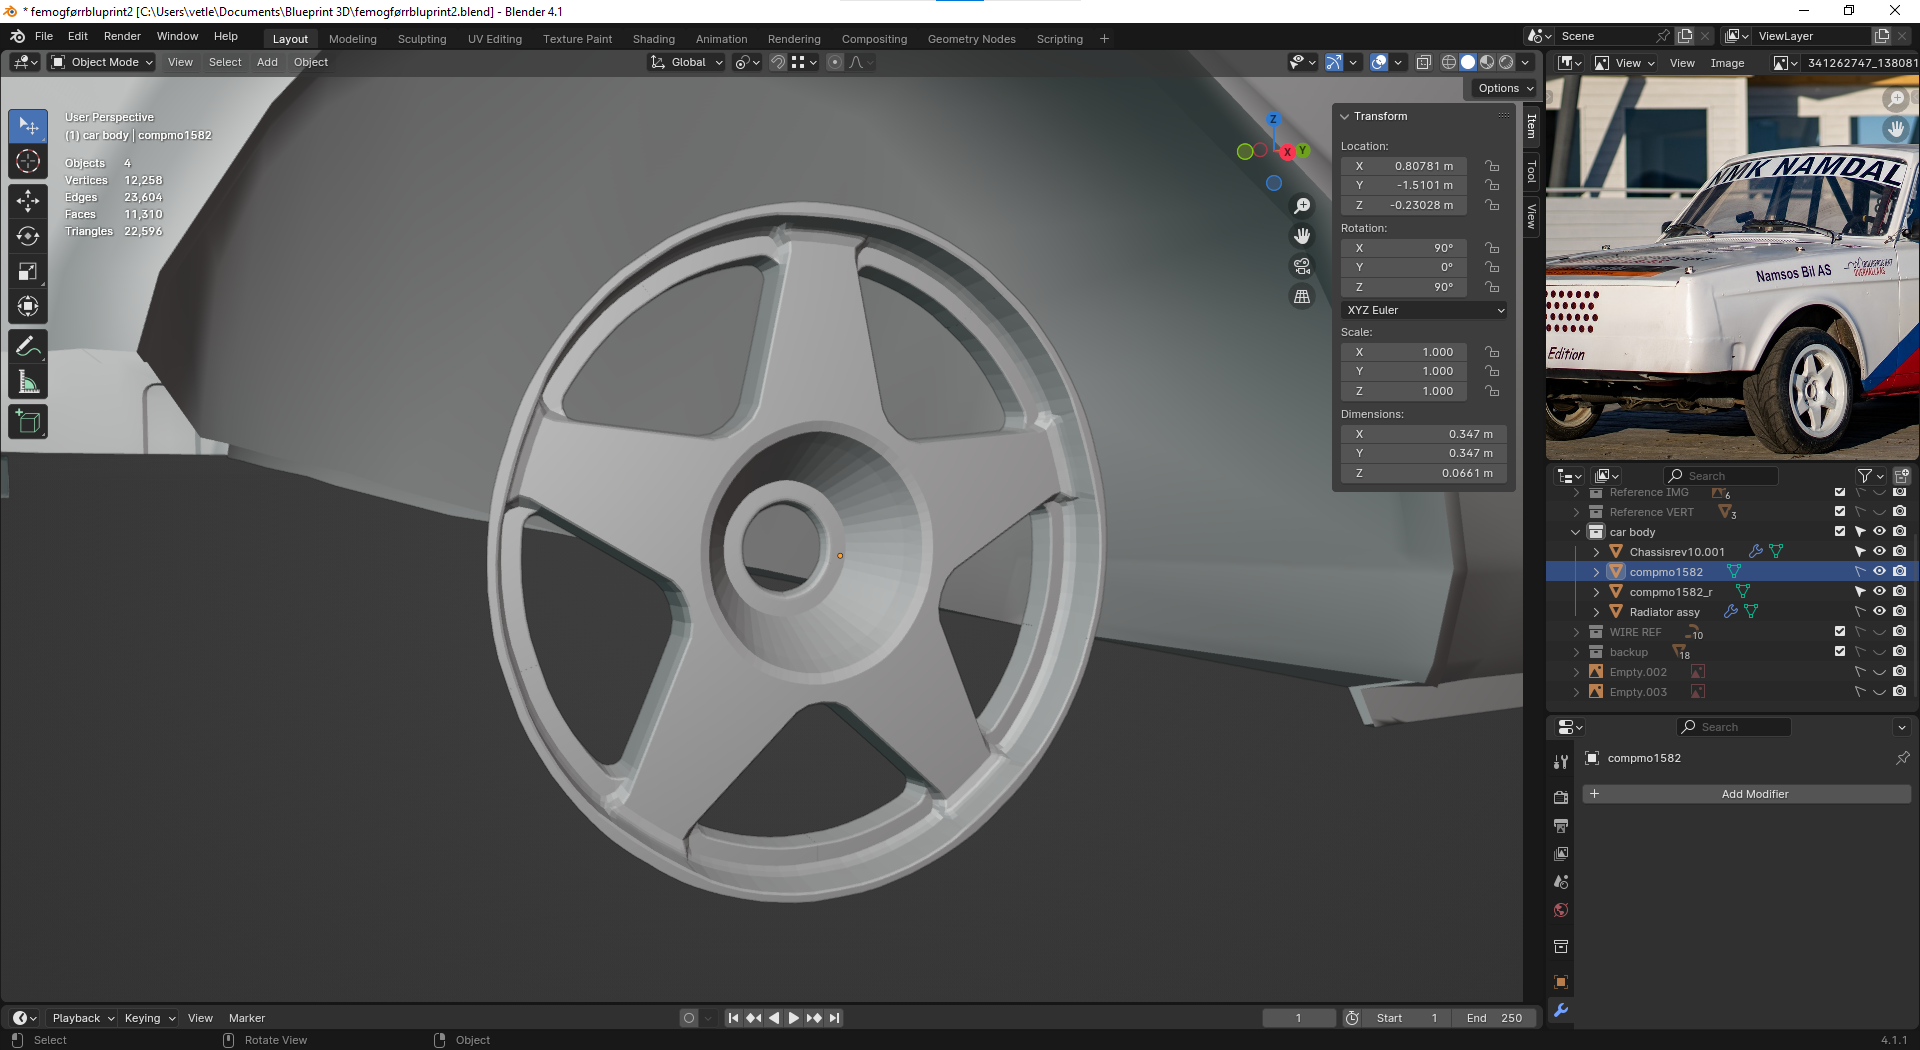The image size is (1920, 1050).
Task: Toggle snapping magnet in header
Action: tap(778, 62)
